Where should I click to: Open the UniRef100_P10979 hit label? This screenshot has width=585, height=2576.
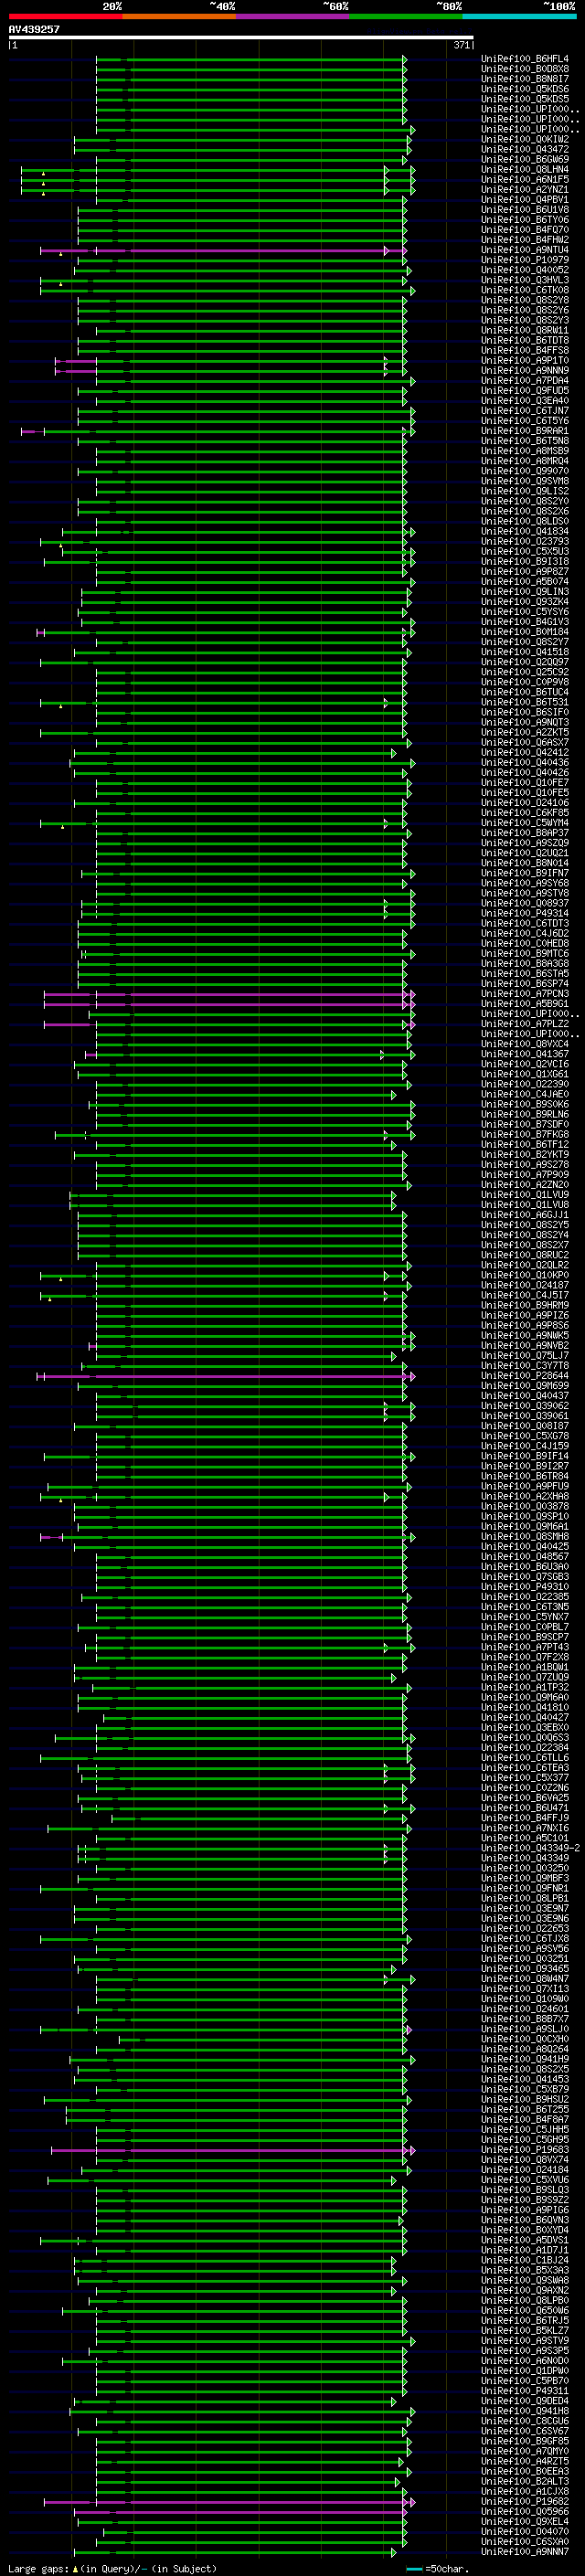525,260
